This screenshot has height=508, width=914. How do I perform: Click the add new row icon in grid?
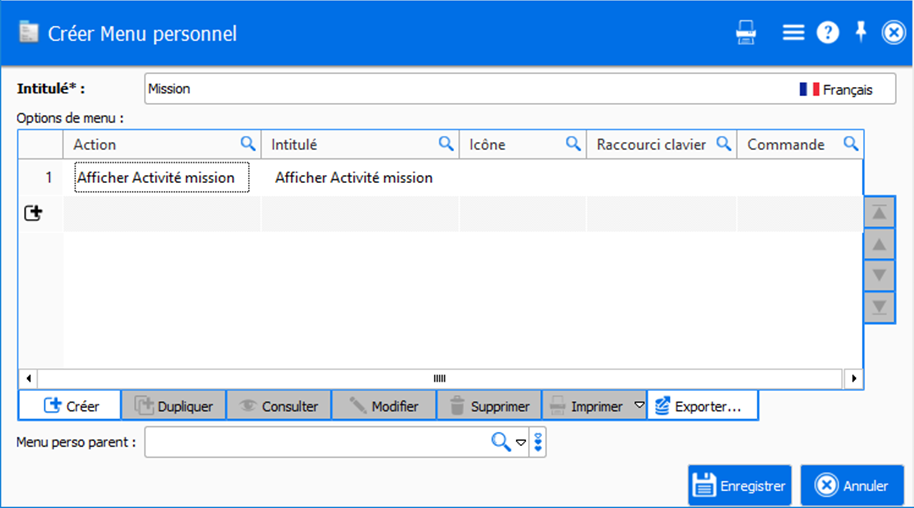[x=33, y=213]
